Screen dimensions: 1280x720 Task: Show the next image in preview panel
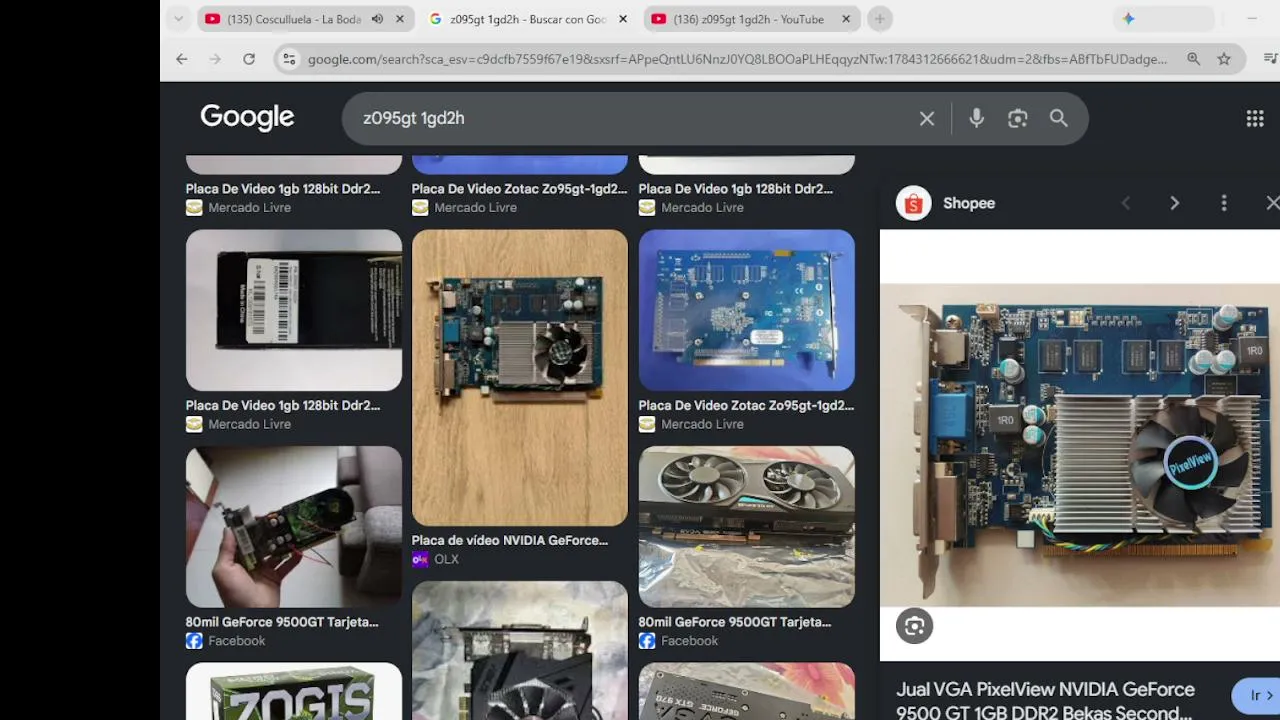pyautogui.click(x=1175, y=203)
